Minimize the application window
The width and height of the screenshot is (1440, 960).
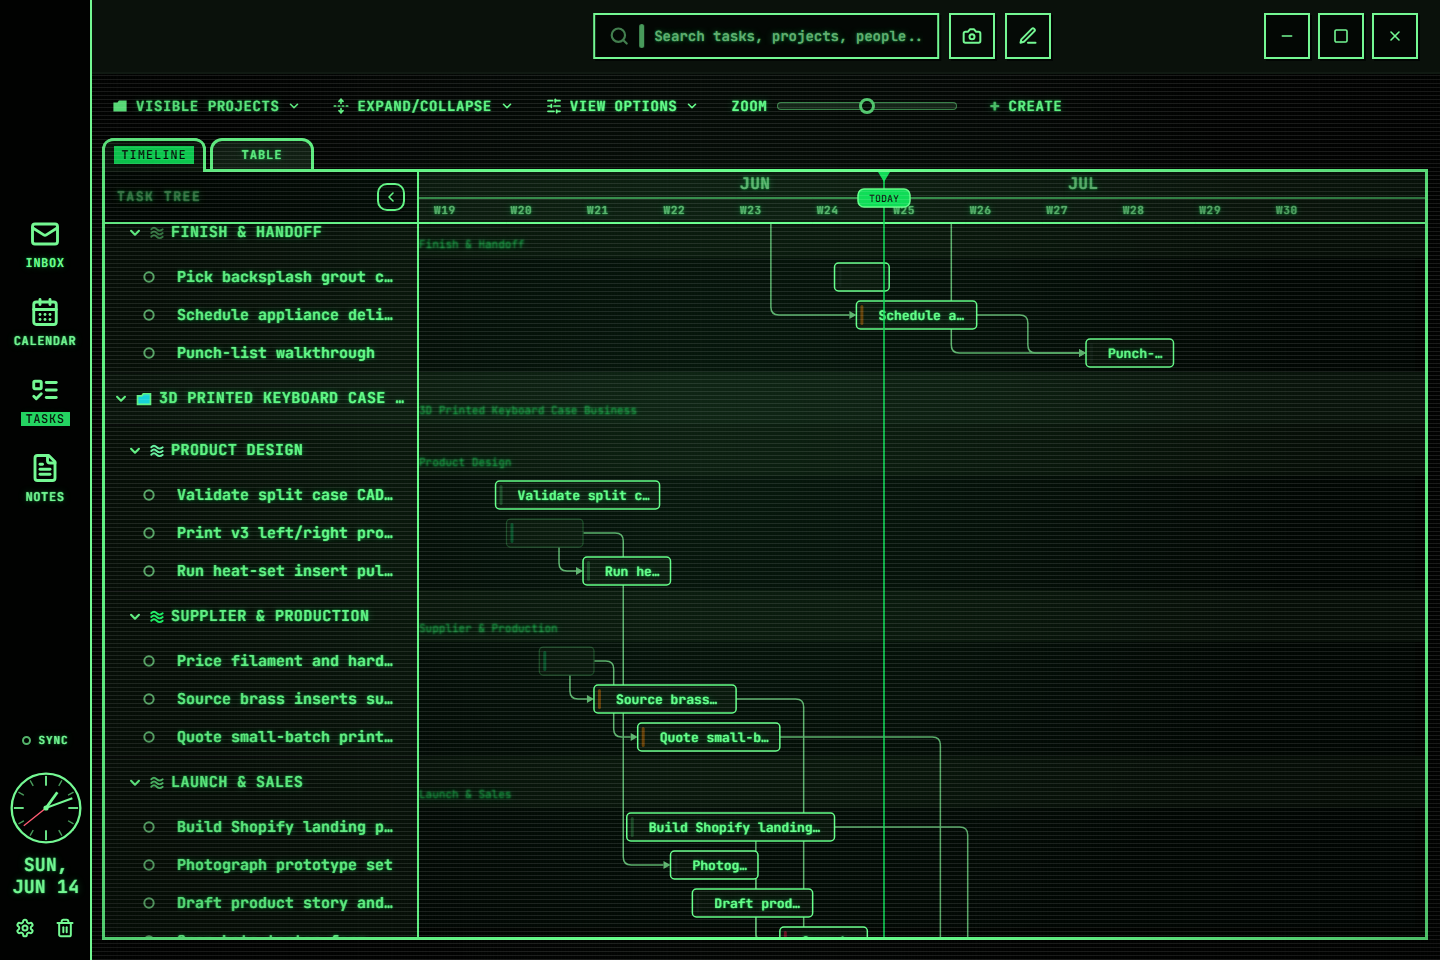(x=1287, y=36)
